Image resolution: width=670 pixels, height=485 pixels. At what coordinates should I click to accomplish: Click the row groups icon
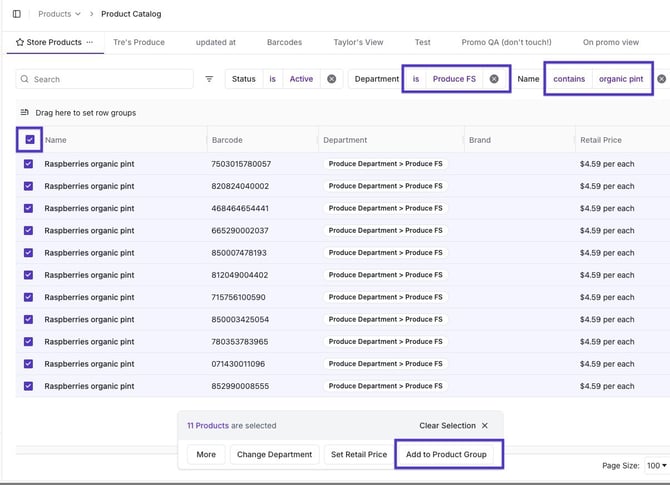point(25,113)
